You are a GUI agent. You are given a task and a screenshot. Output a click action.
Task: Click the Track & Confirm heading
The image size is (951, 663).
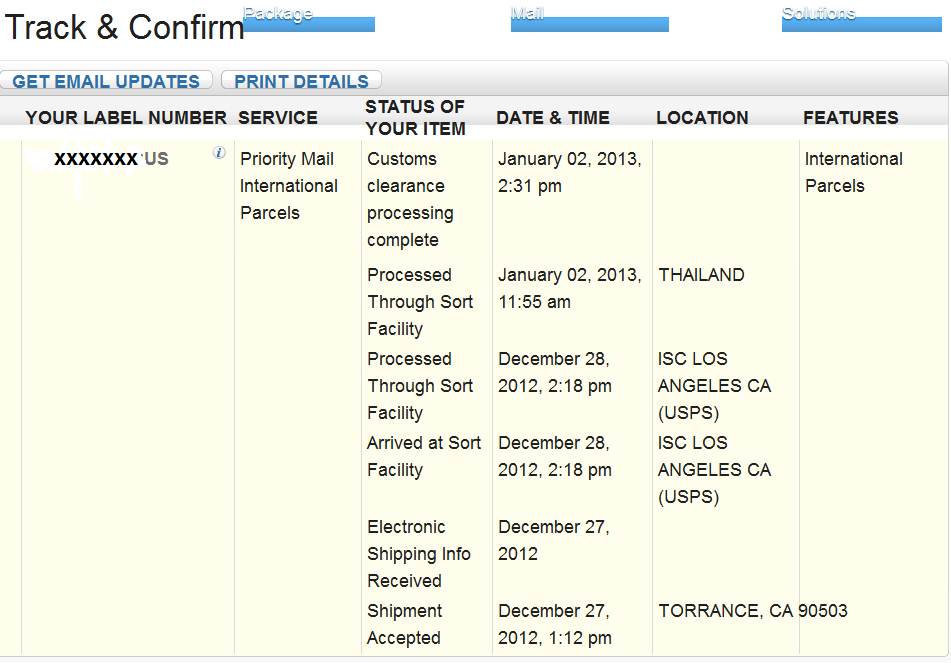point(124,27)
